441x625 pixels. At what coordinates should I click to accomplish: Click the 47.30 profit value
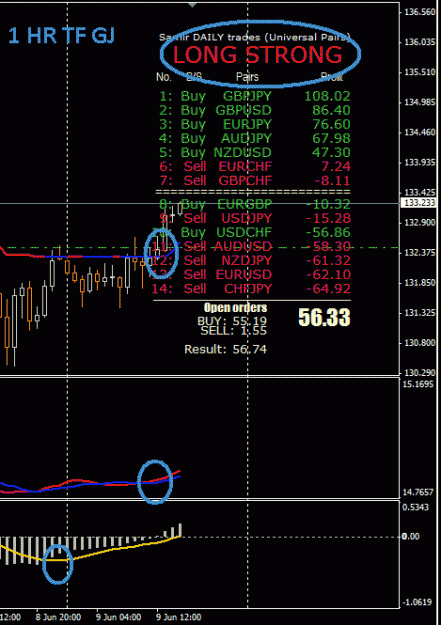tap(331, 152)
